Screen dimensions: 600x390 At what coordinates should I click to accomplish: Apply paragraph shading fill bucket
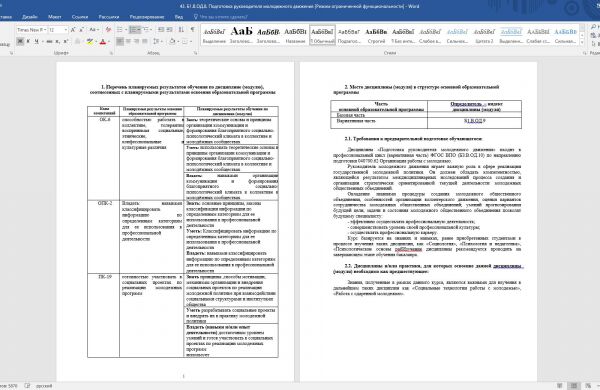tap(172, 41)
